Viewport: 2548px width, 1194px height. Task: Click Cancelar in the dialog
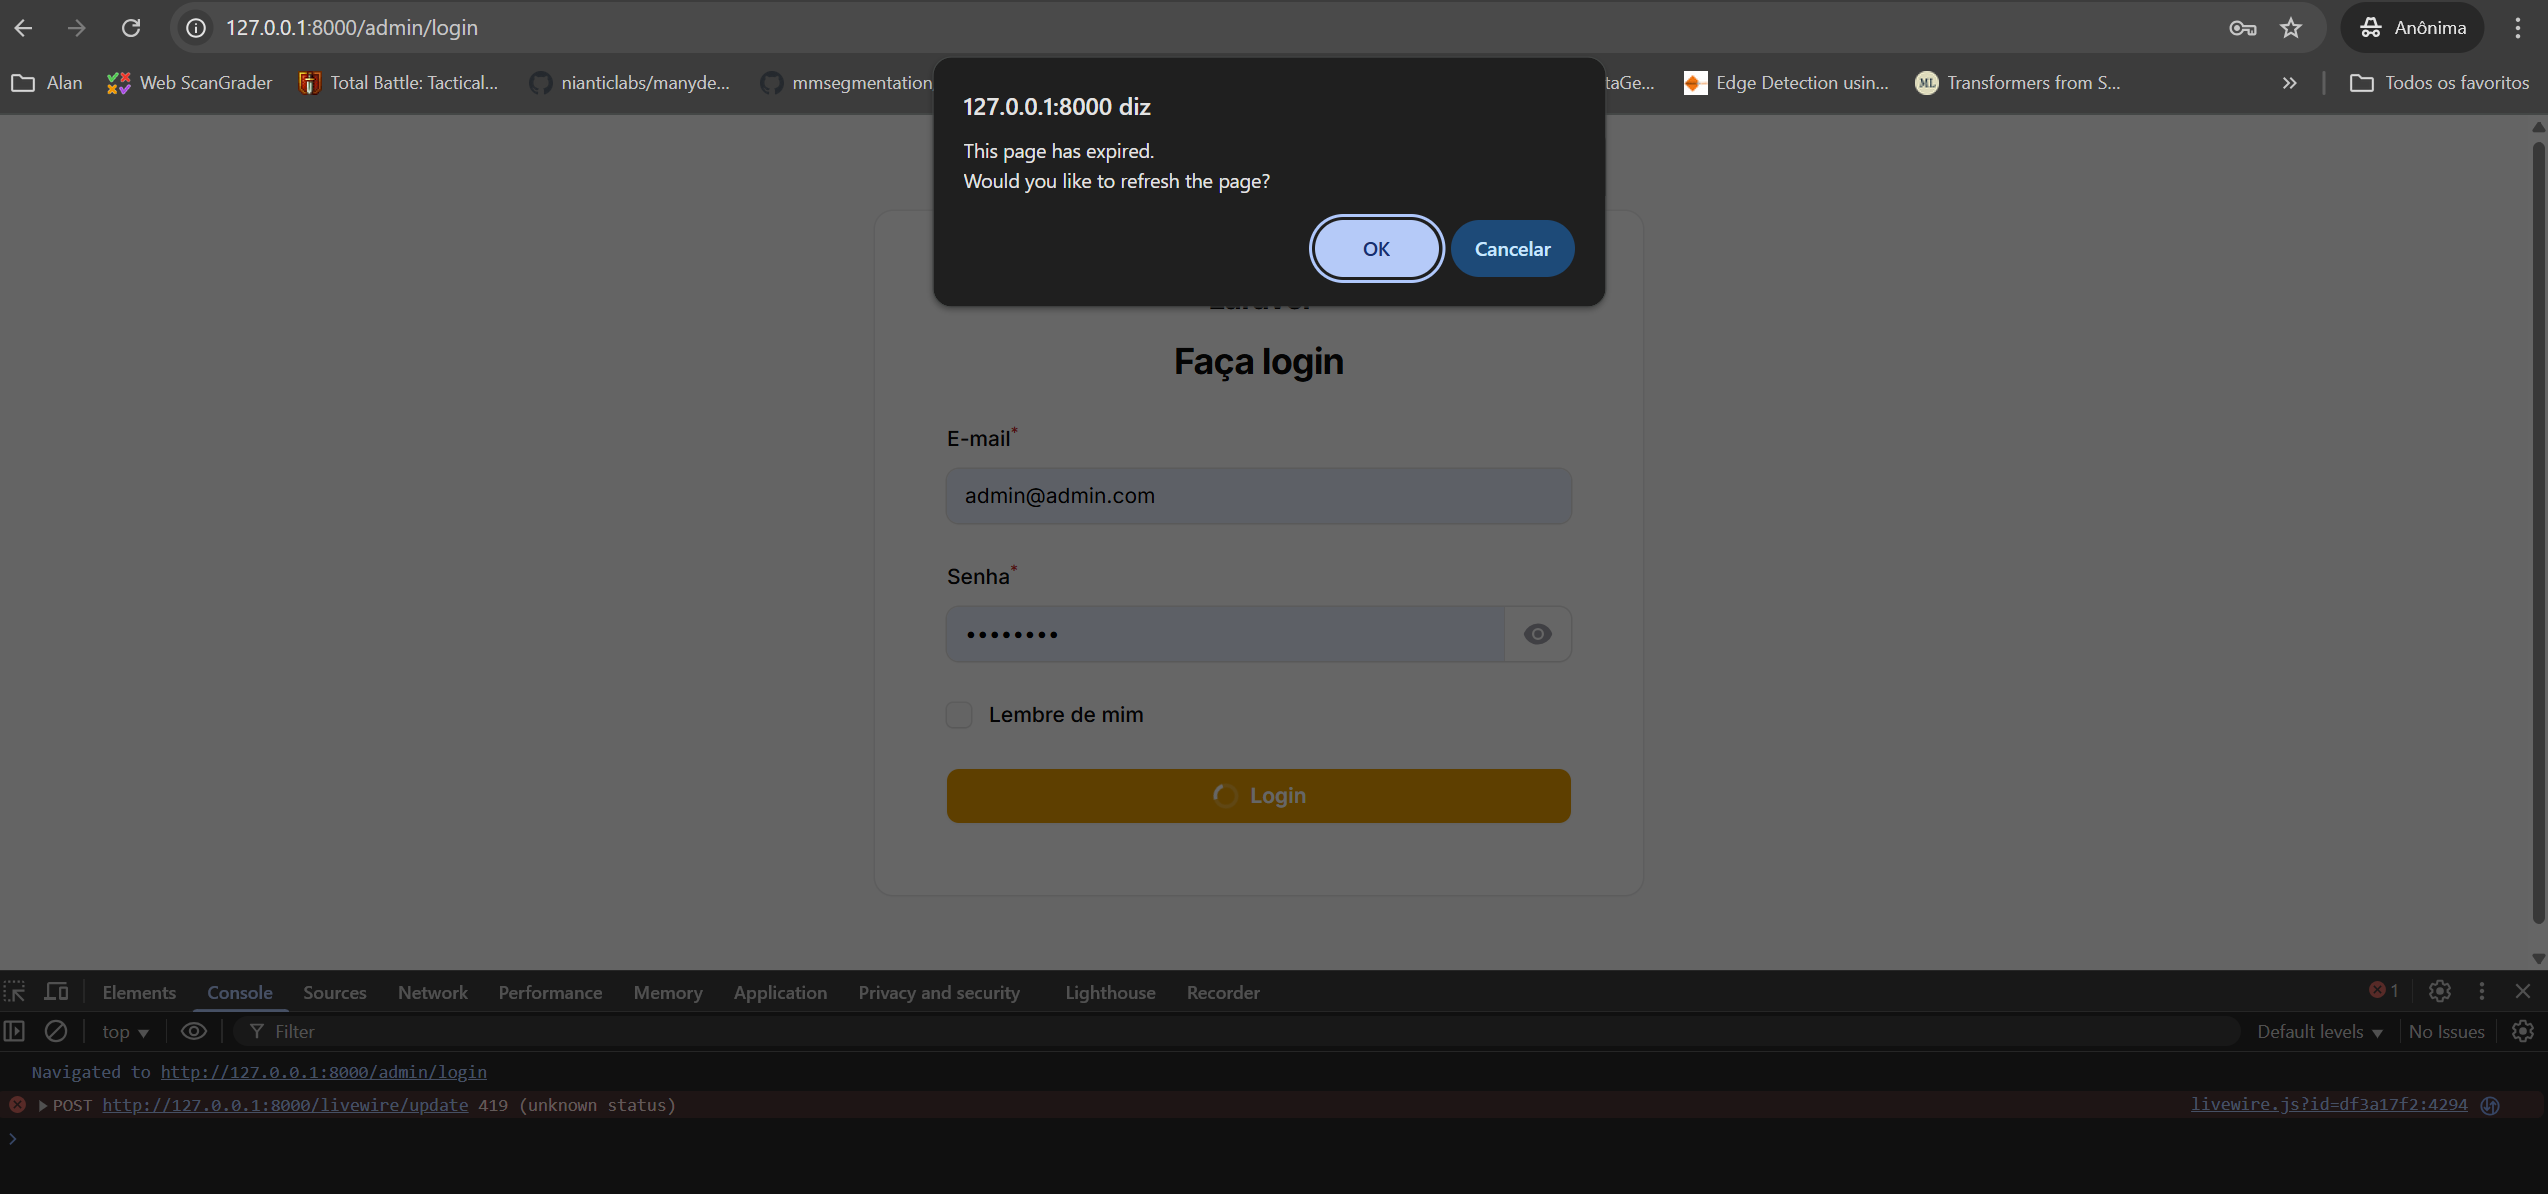coord(1511,249)
